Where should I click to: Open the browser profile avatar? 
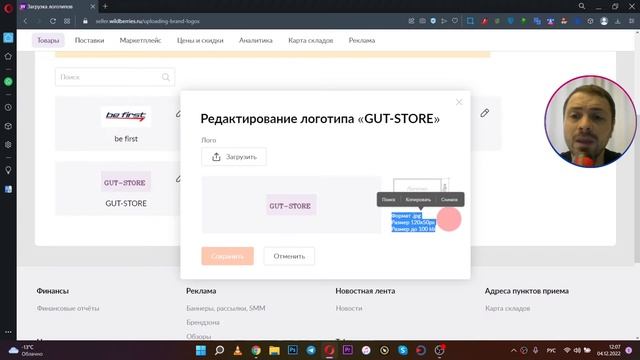click(604, 21)
